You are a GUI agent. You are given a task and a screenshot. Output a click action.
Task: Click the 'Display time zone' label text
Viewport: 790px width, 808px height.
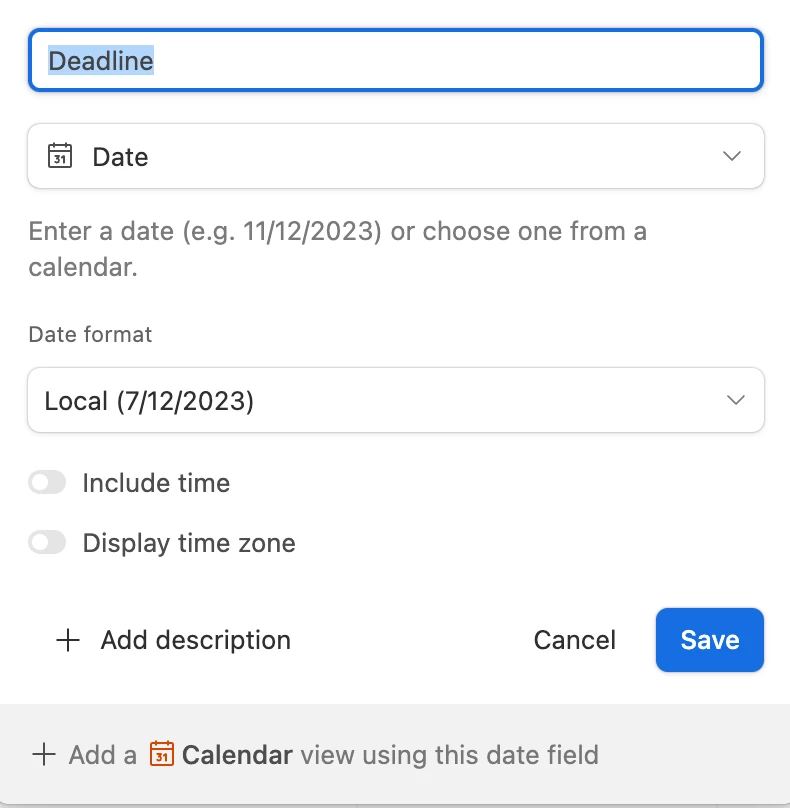pos(189,543)
